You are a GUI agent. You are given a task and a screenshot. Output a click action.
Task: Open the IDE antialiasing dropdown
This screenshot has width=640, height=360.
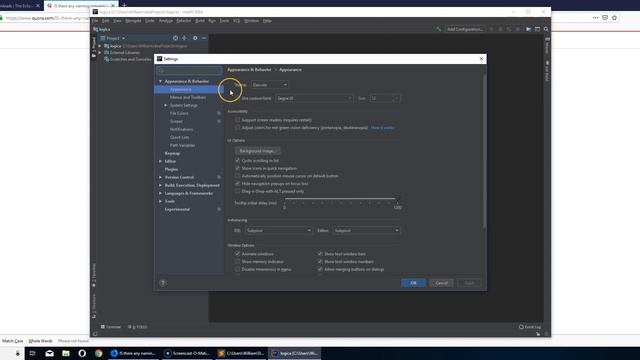point(279,231)
